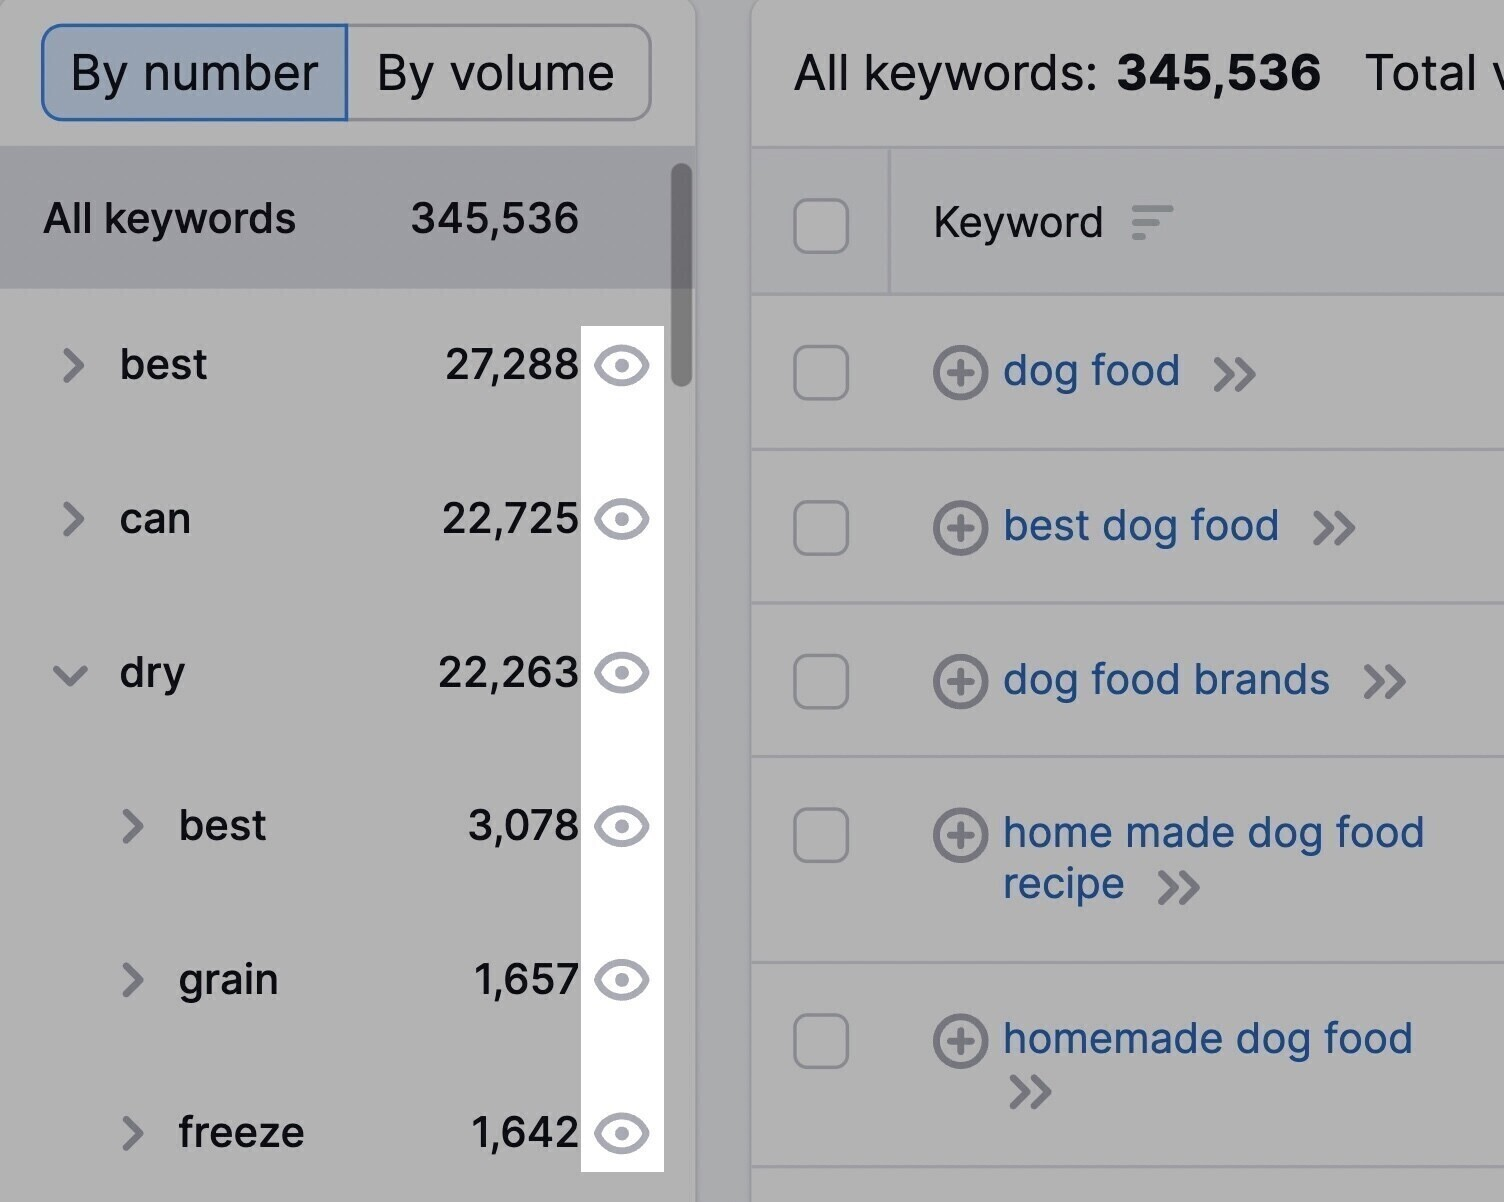
Task: Select checkbox for home made dog food recipe
Action: (x=821, y=835)
